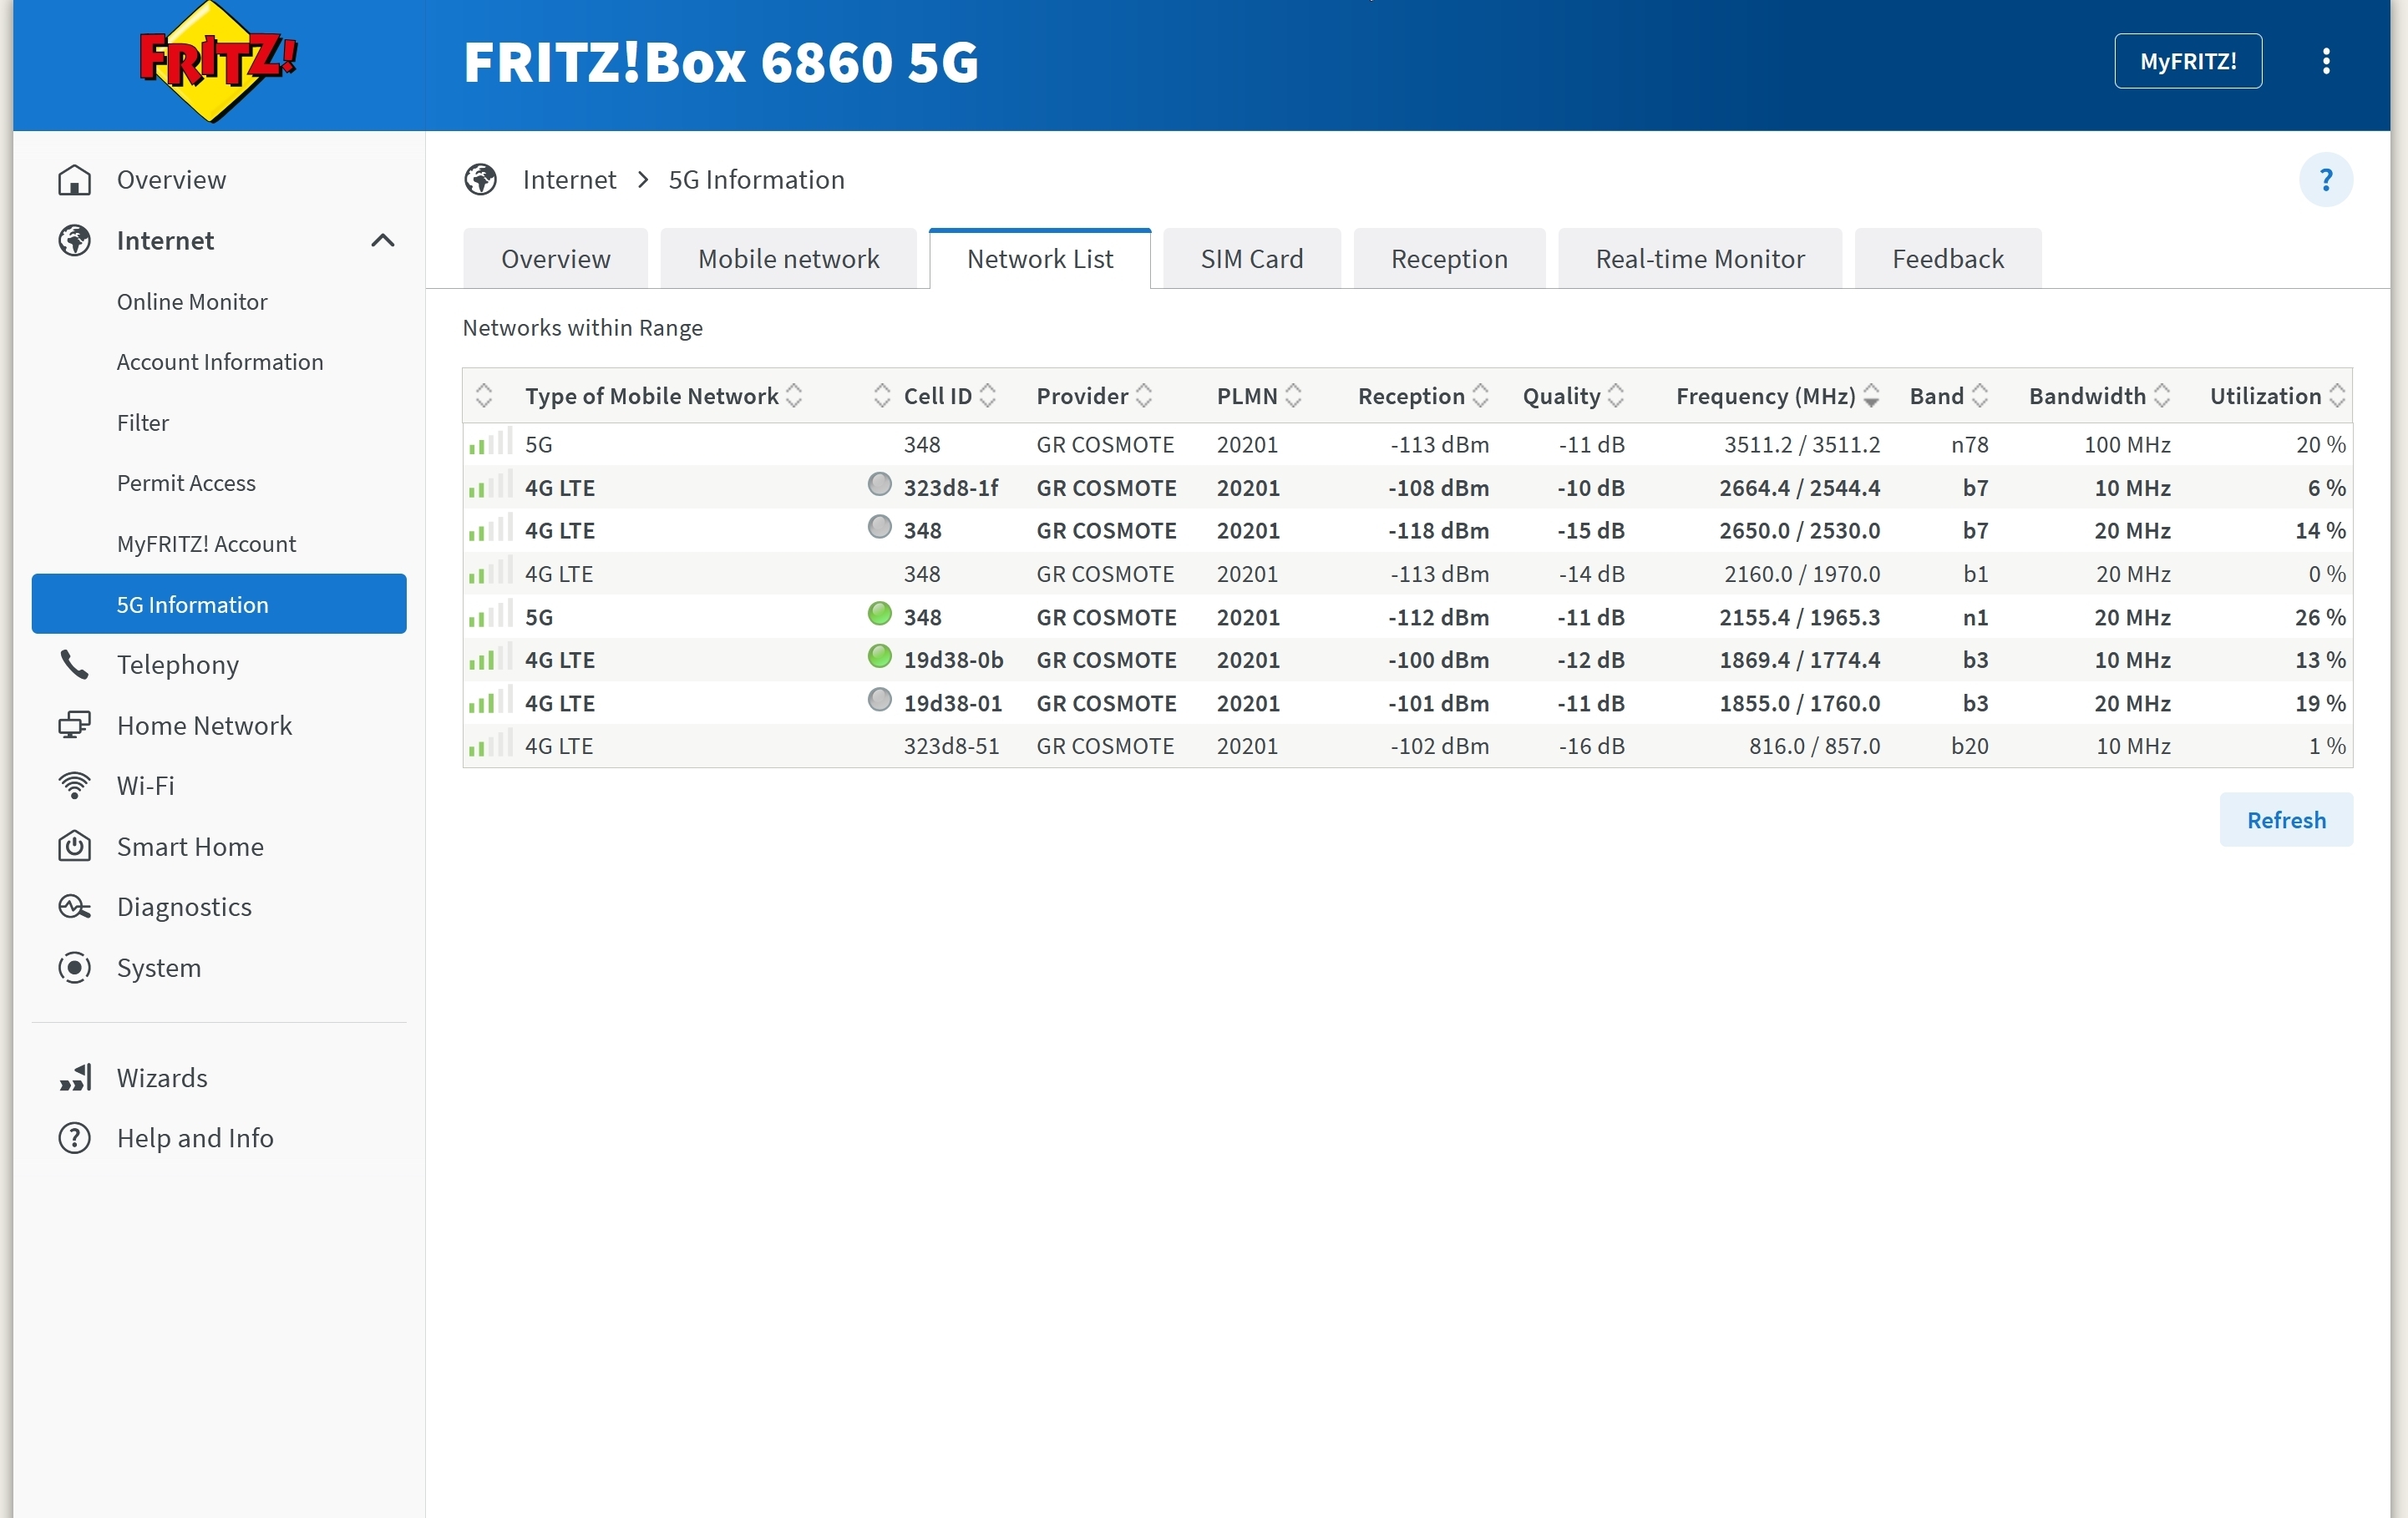Click the Smart Home power icon
This screenshot has height=1518, width=2408.
[x=75, y=846]
